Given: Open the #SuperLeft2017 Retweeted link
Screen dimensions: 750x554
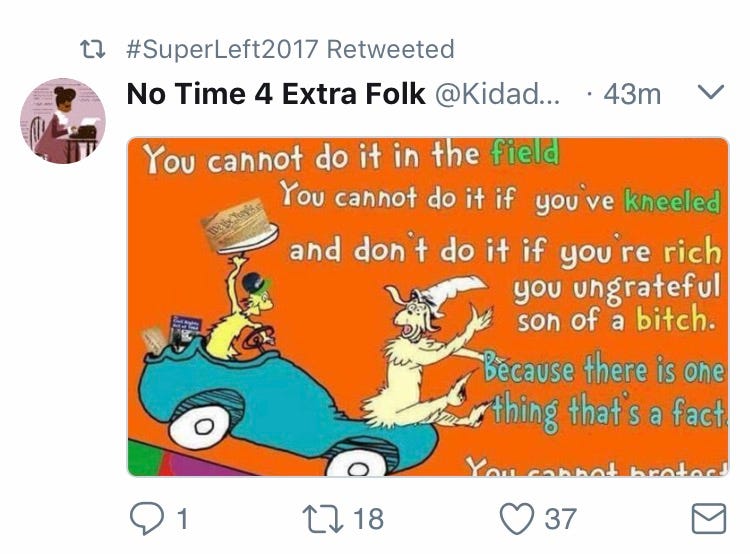Looking at the screenshot, I should (290, 48).
